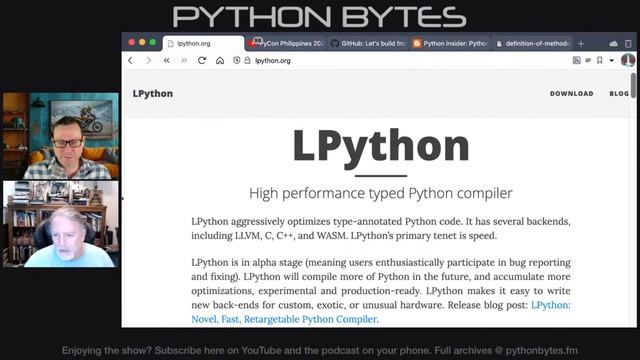Click the bookmark icon in address bar

[600, 60]
